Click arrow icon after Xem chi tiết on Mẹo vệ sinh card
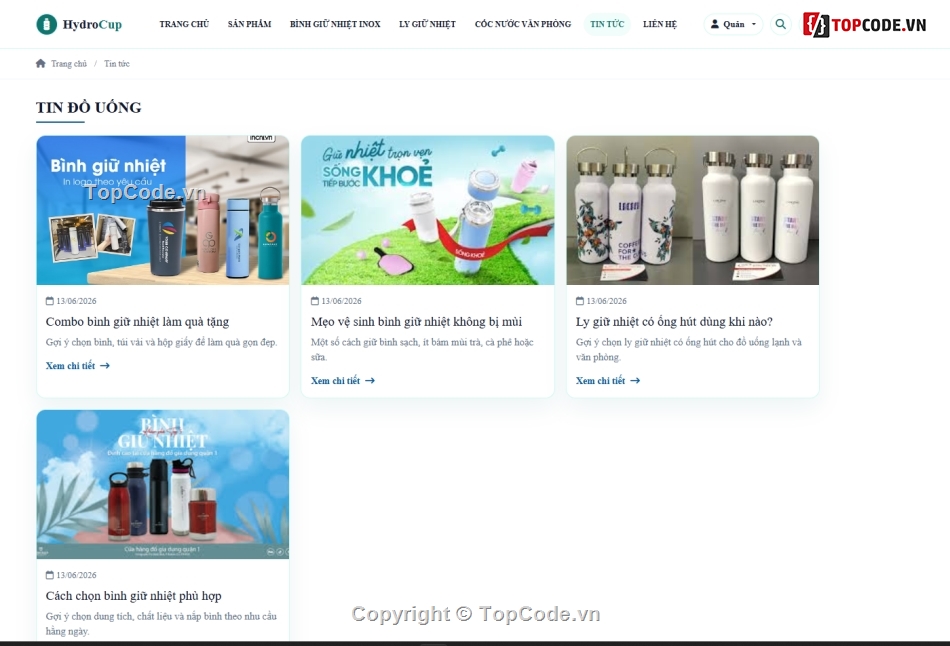950x646 pixels. [x=370, y=381]
